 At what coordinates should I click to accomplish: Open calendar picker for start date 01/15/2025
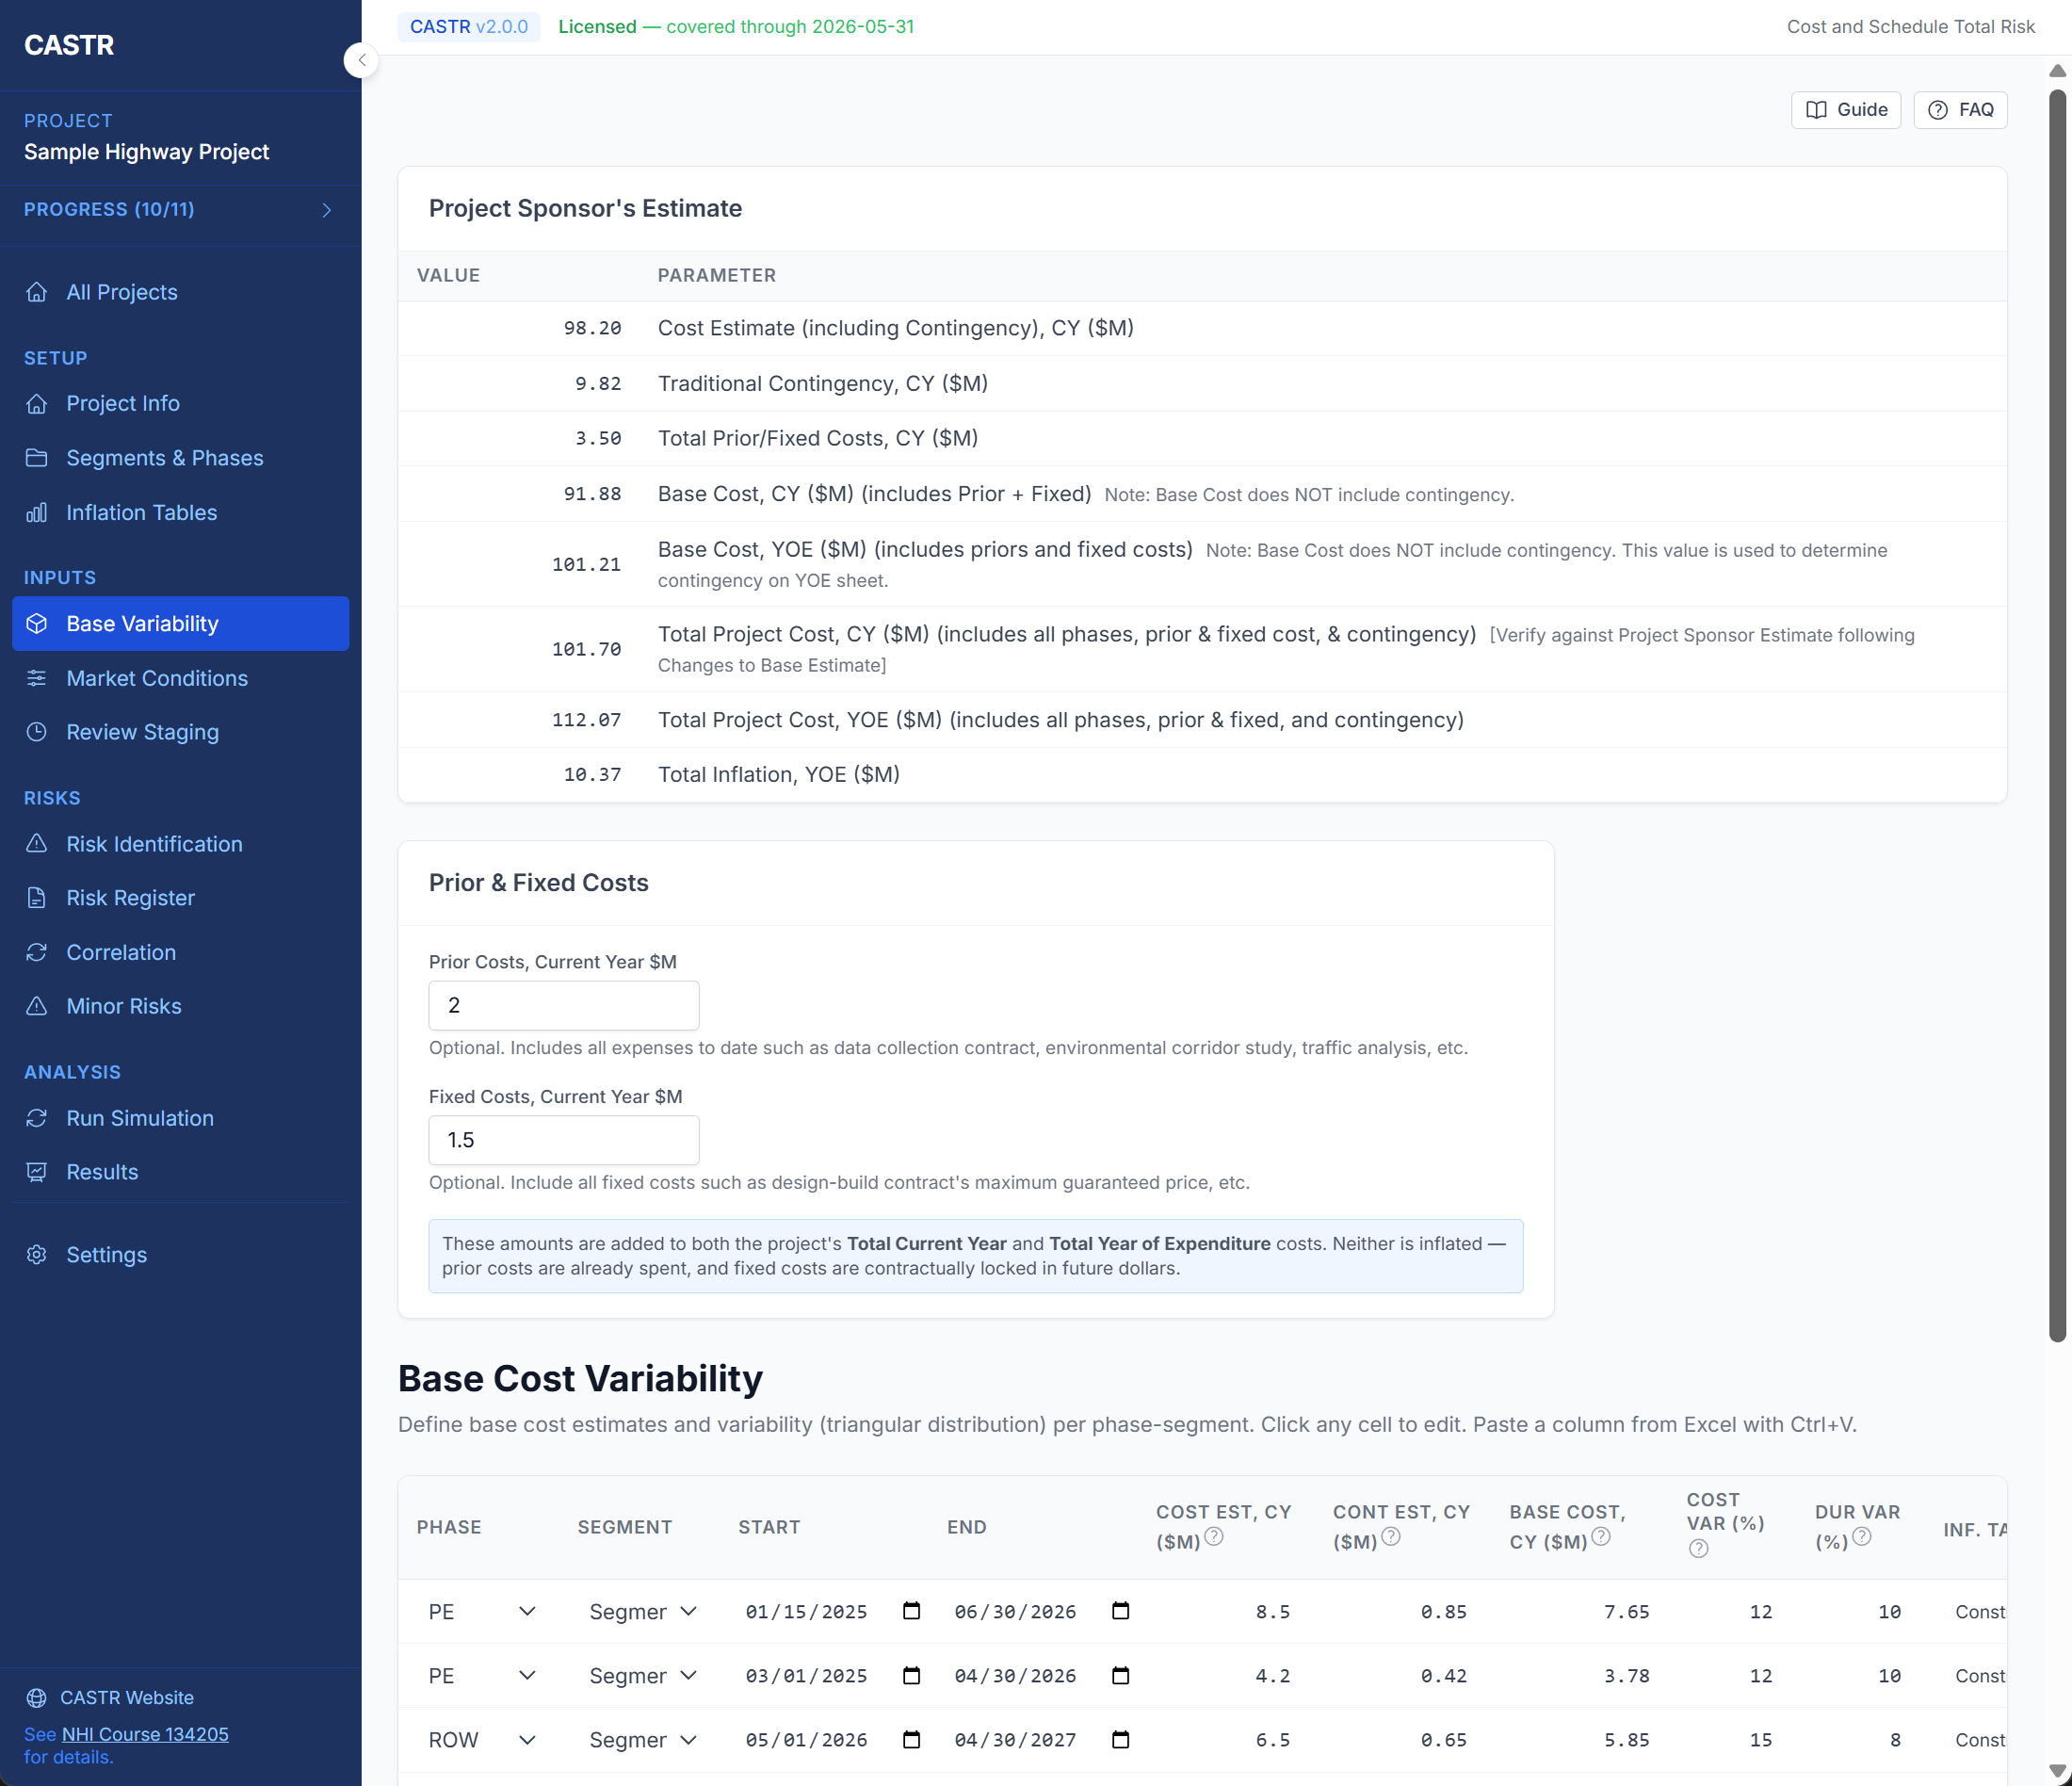(911, 1611)
